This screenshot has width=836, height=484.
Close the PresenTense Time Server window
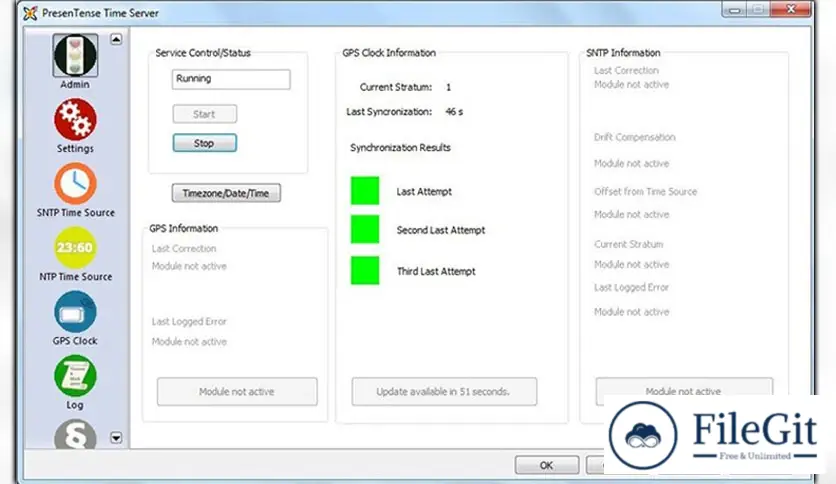point(791,10)
